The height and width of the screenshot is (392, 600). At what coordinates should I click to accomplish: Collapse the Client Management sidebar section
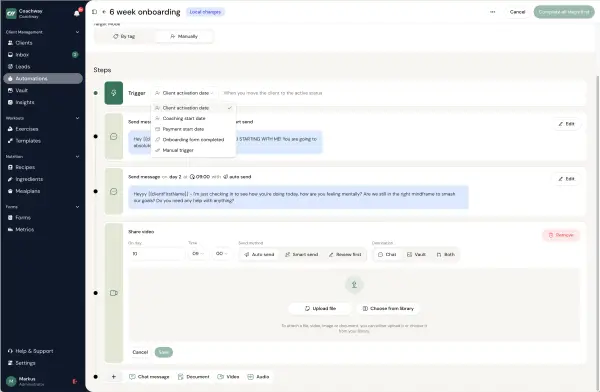pyautogui.click(x=77, y=32)
